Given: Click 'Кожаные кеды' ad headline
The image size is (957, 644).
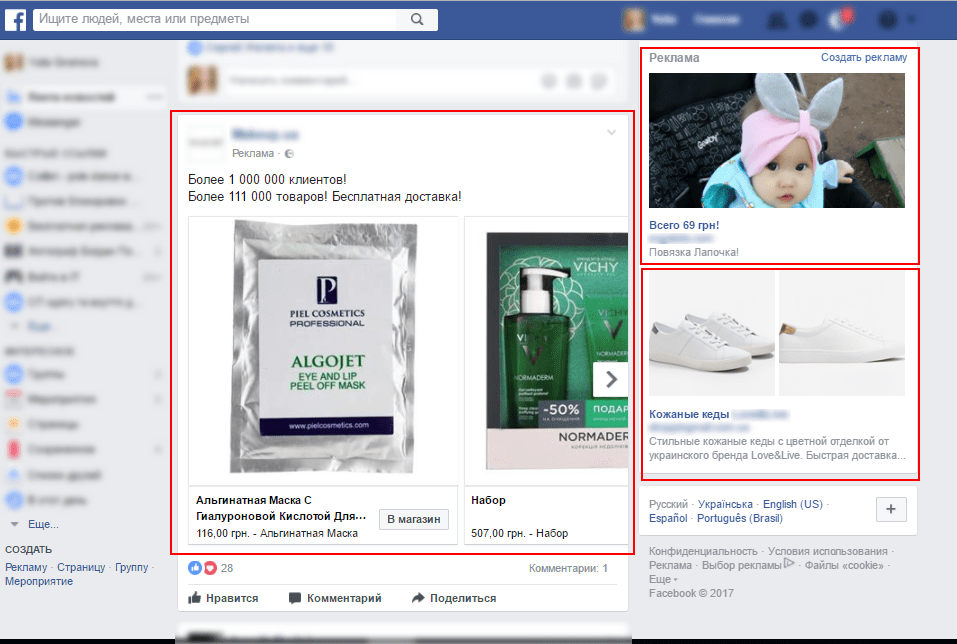Looking at the screenshot, I should 689,414.
